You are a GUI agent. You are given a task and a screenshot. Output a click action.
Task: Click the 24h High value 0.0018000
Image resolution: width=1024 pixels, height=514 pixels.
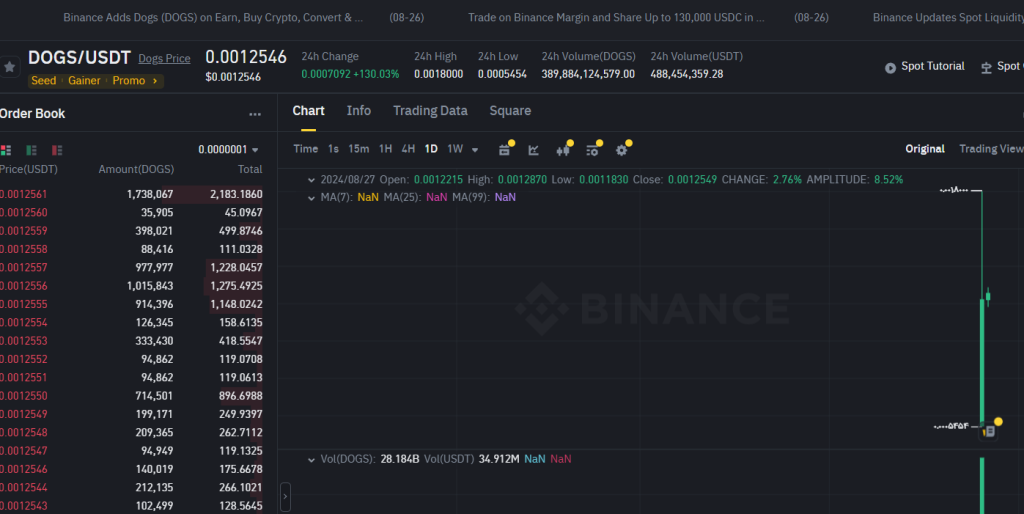(x=438, y=74)
